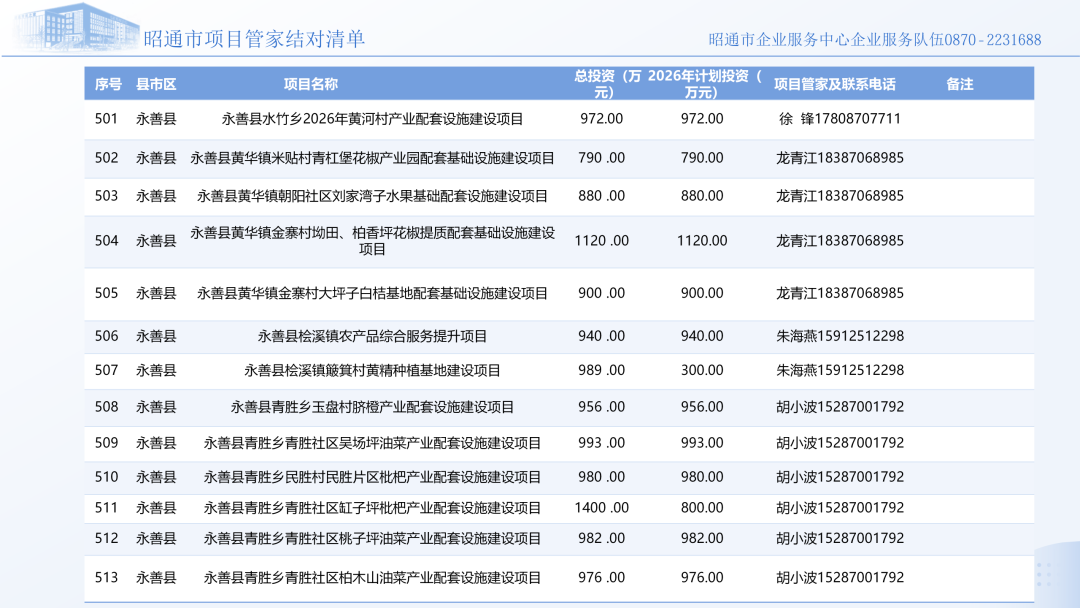1080x608 pixels.
Task: Click the project "永善县青胜乡民胜村民胜片区枇杷产业配套设施建设项目"
Action: point(372,477)
